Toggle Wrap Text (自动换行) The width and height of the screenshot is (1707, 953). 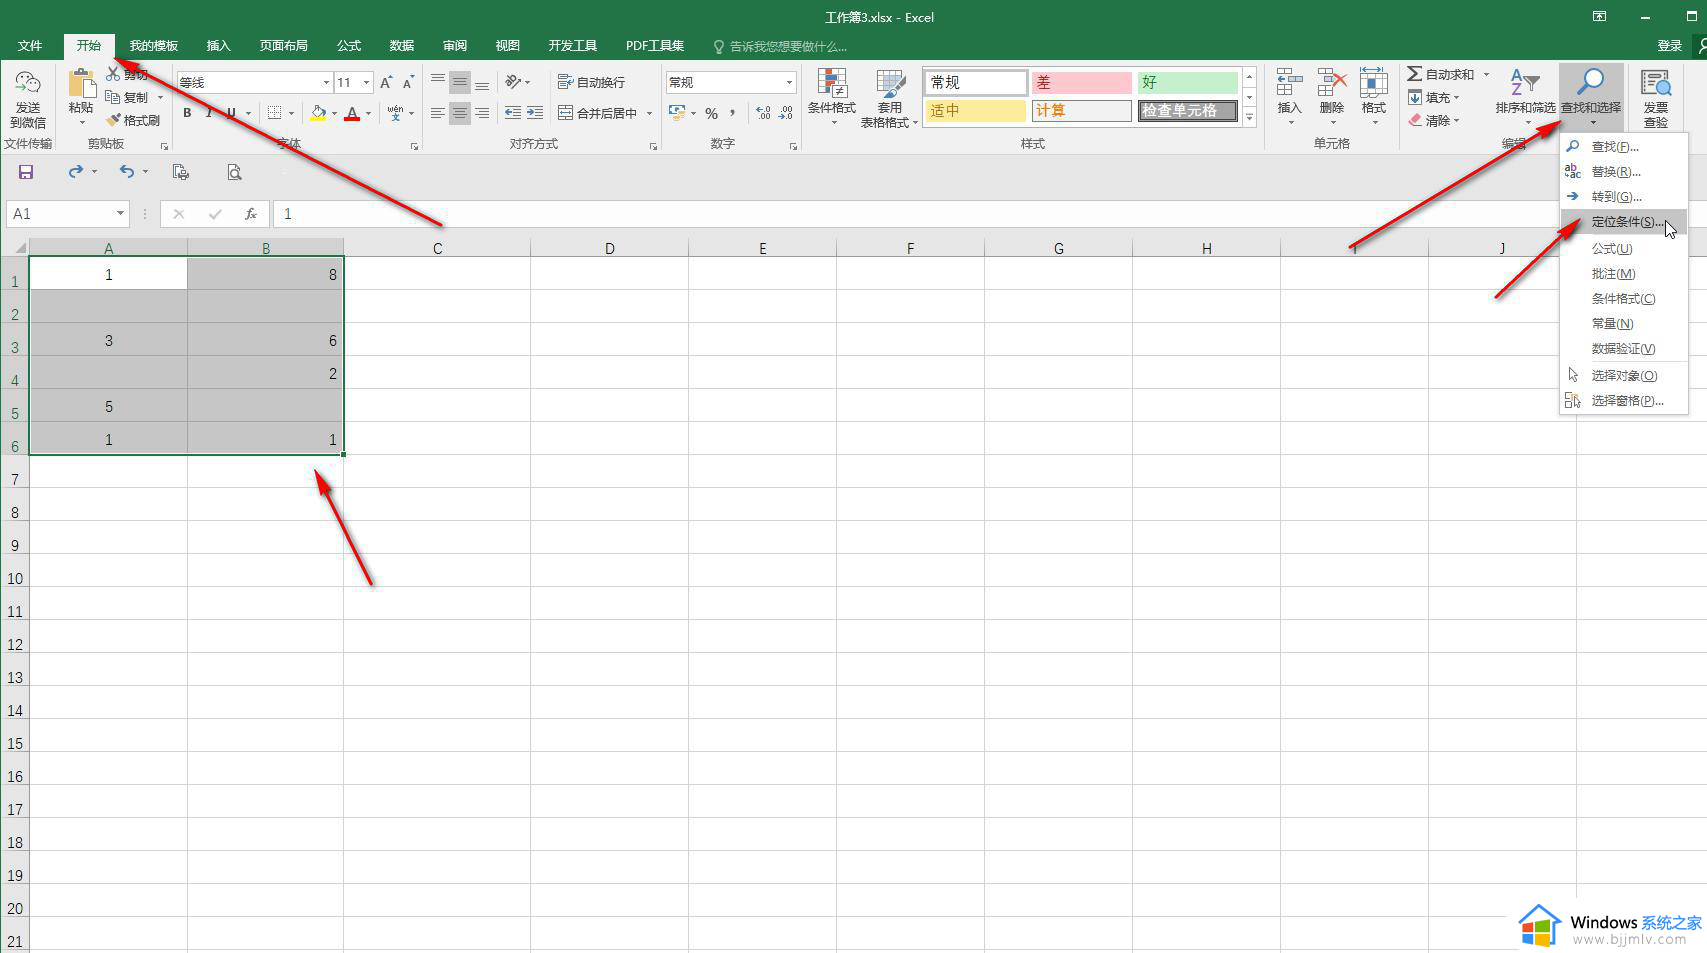pyautogui.click(x=591, y=82)
